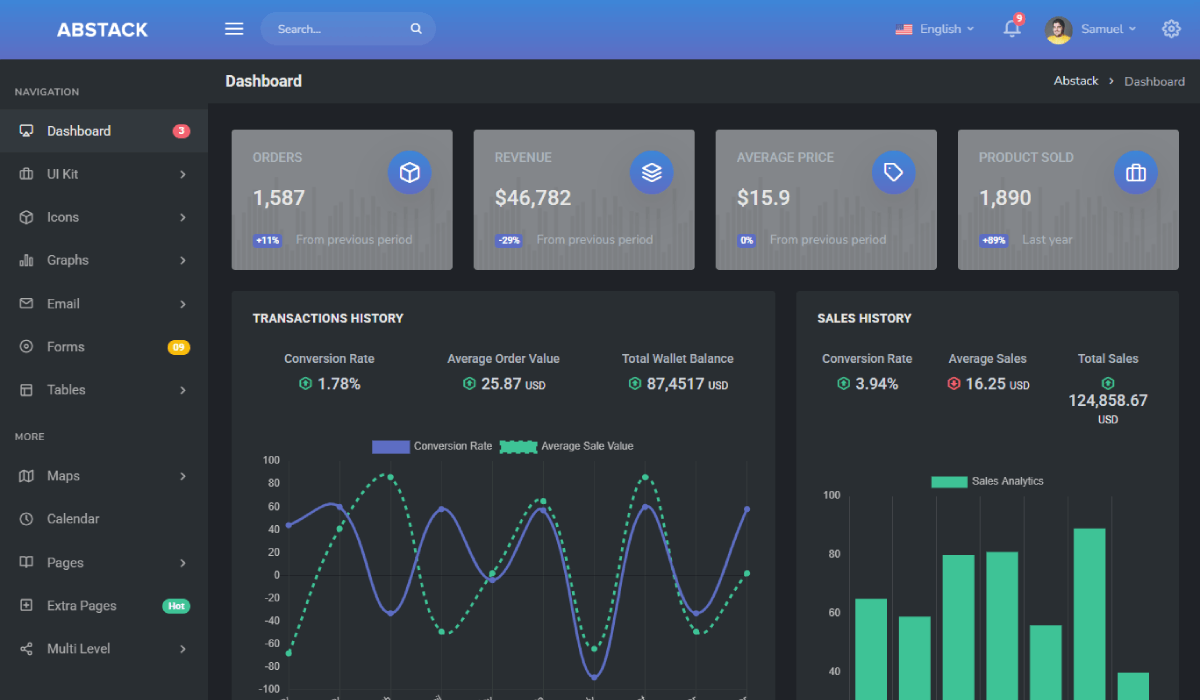Click the Orders box icon
This screenshot has height=700, width=1200.
[409, 173]
